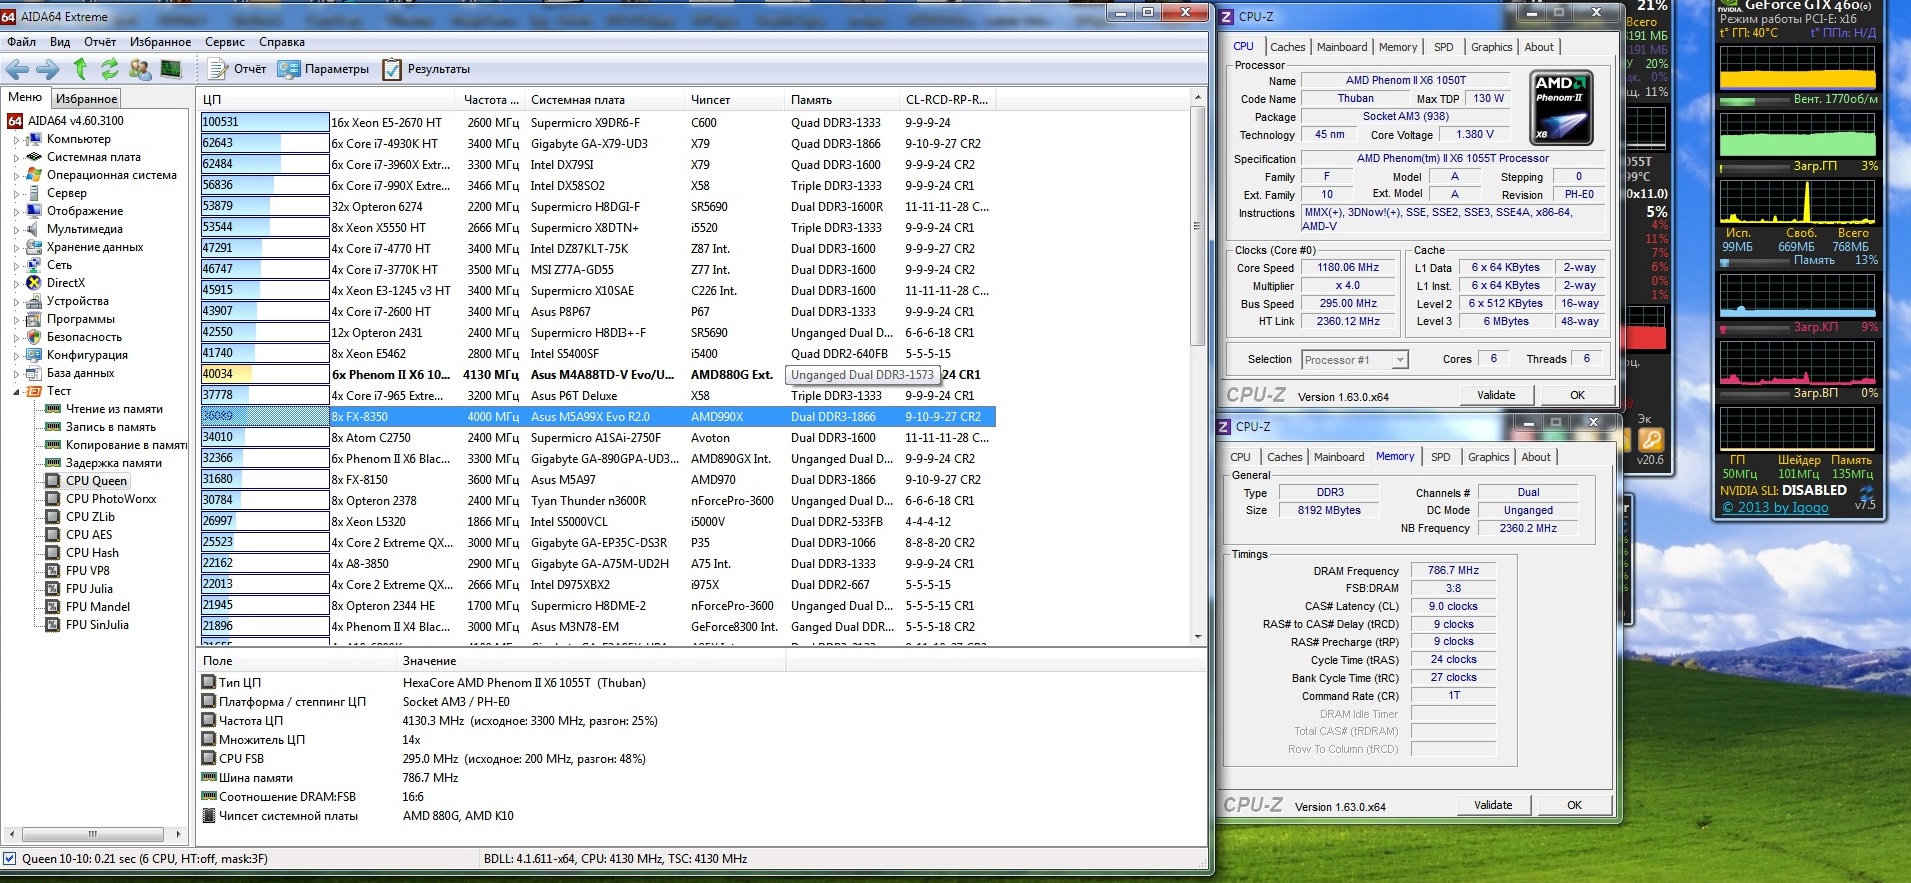
Task: Expand the Отображение tree node
Action: pyautogui.click(x=16, y=212)
